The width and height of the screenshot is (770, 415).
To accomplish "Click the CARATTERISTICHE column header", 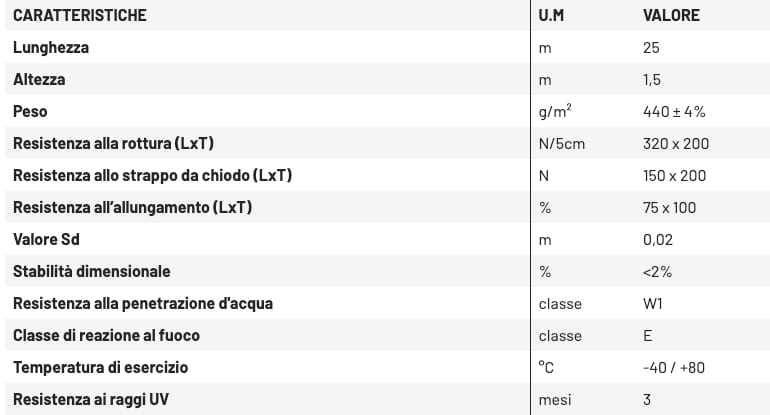I will click(79, 16).
